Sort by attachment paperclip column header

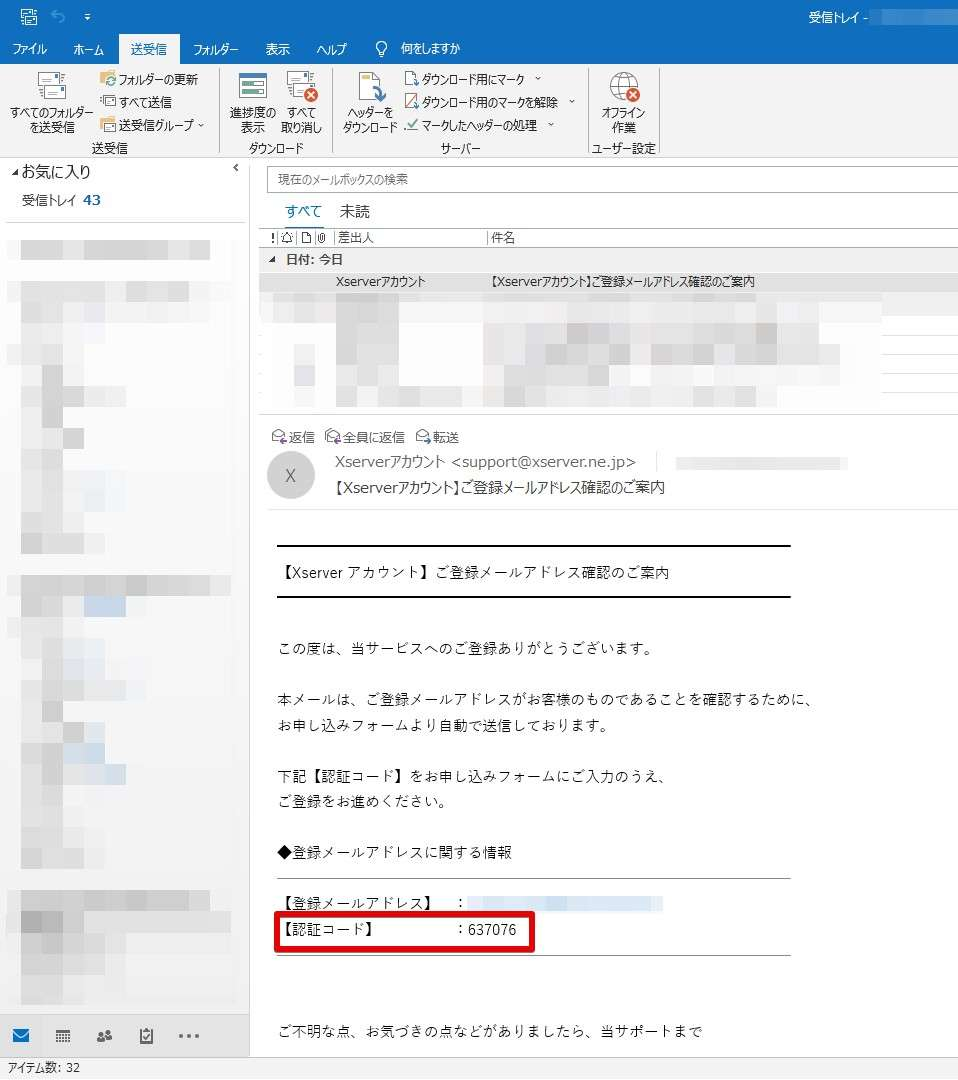point(322,238)
